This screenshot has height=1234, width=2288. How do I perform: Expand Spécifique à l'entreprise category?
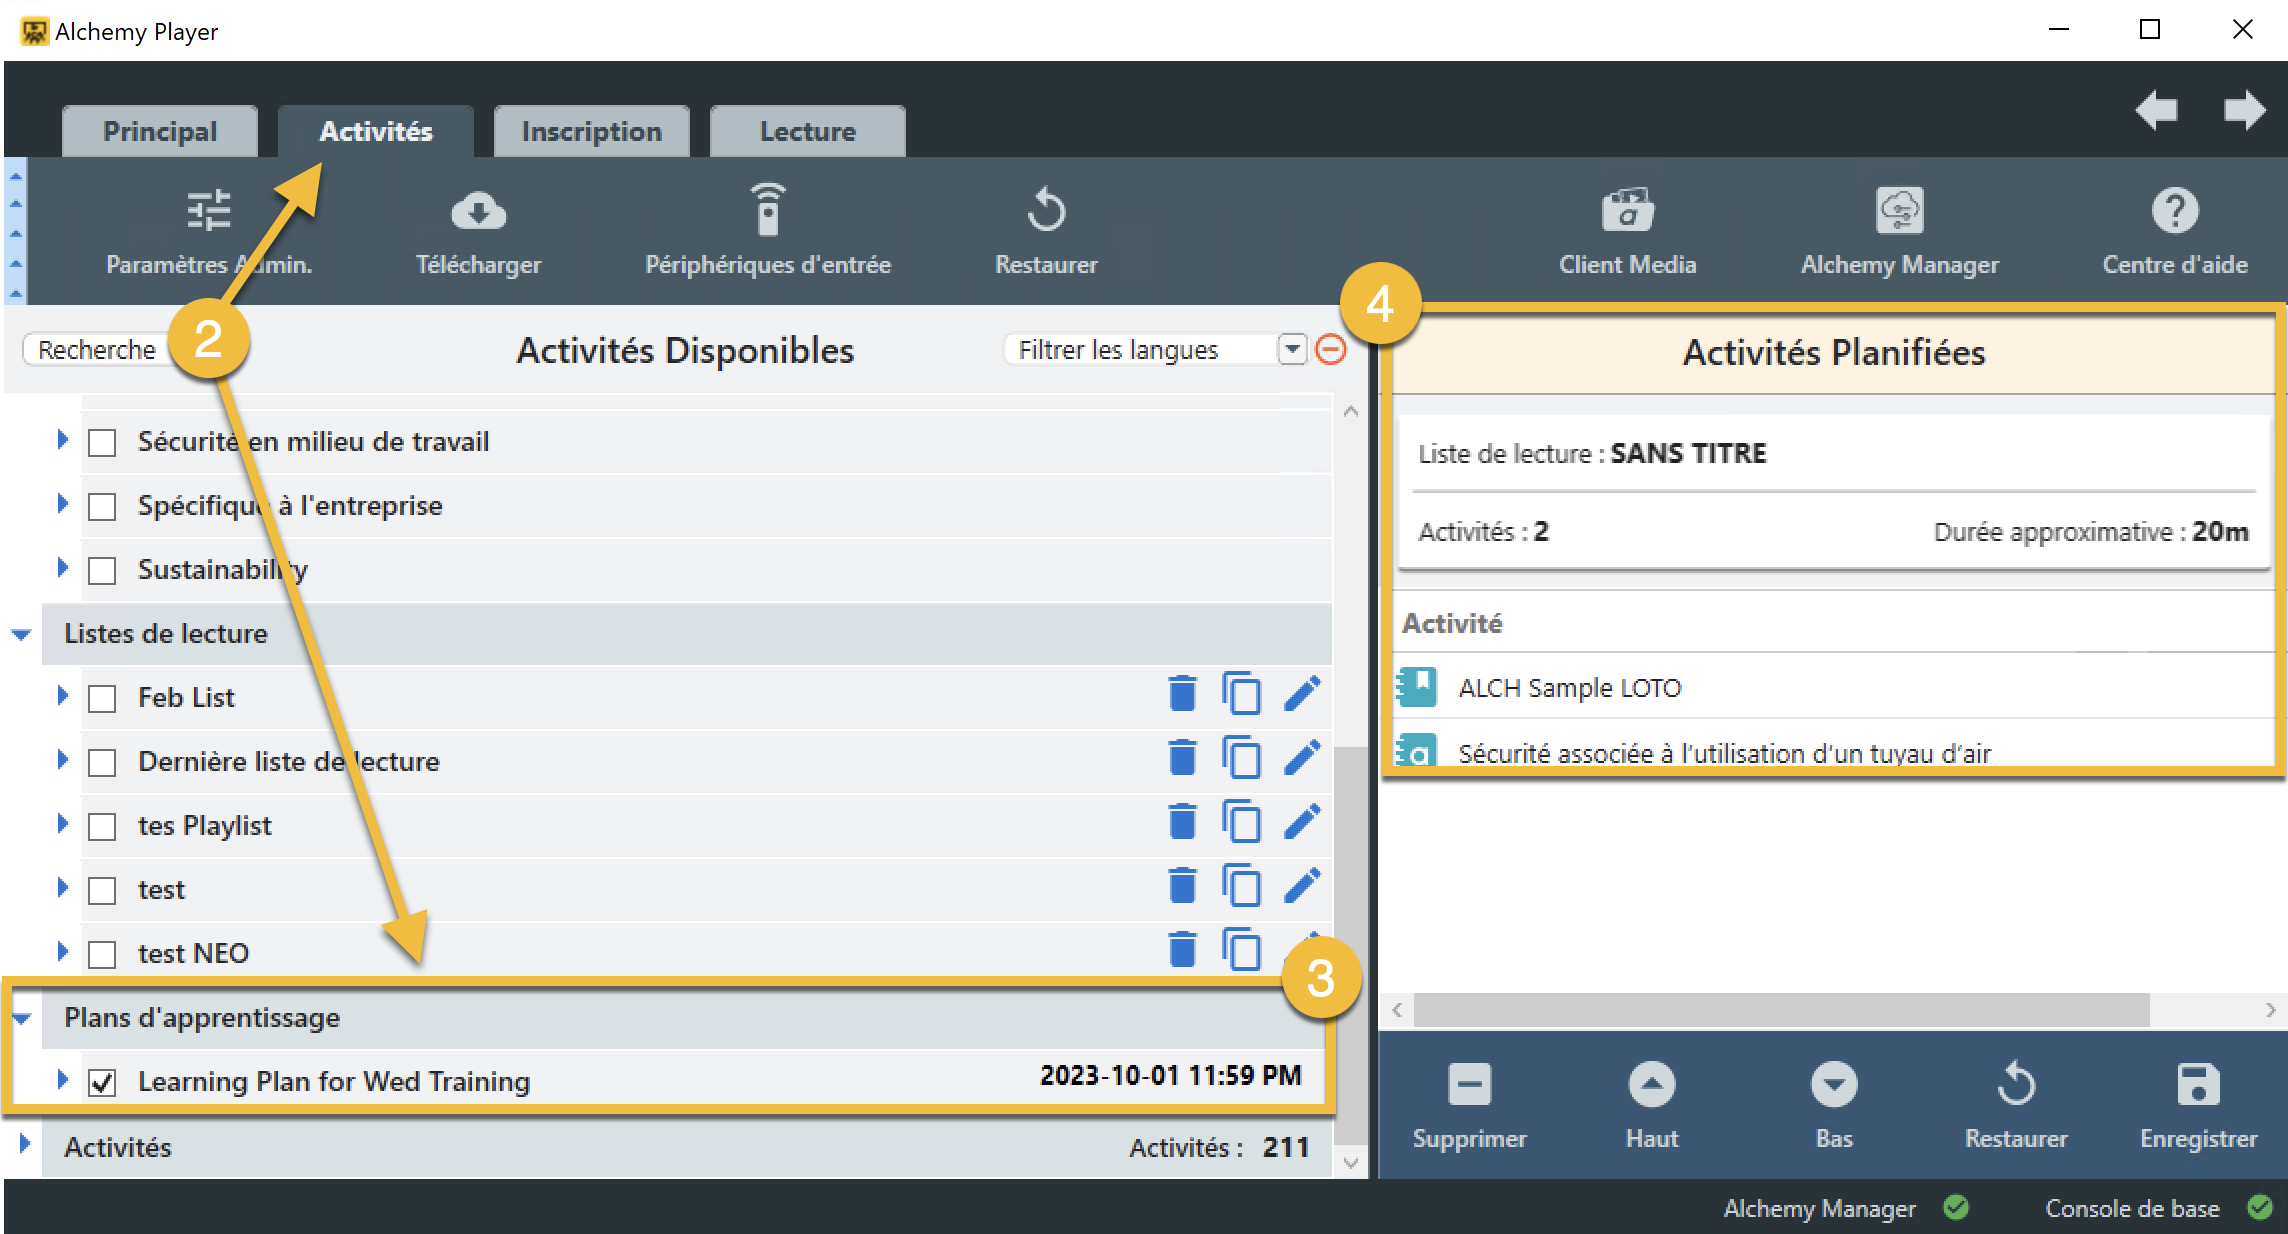coord(62,503)
